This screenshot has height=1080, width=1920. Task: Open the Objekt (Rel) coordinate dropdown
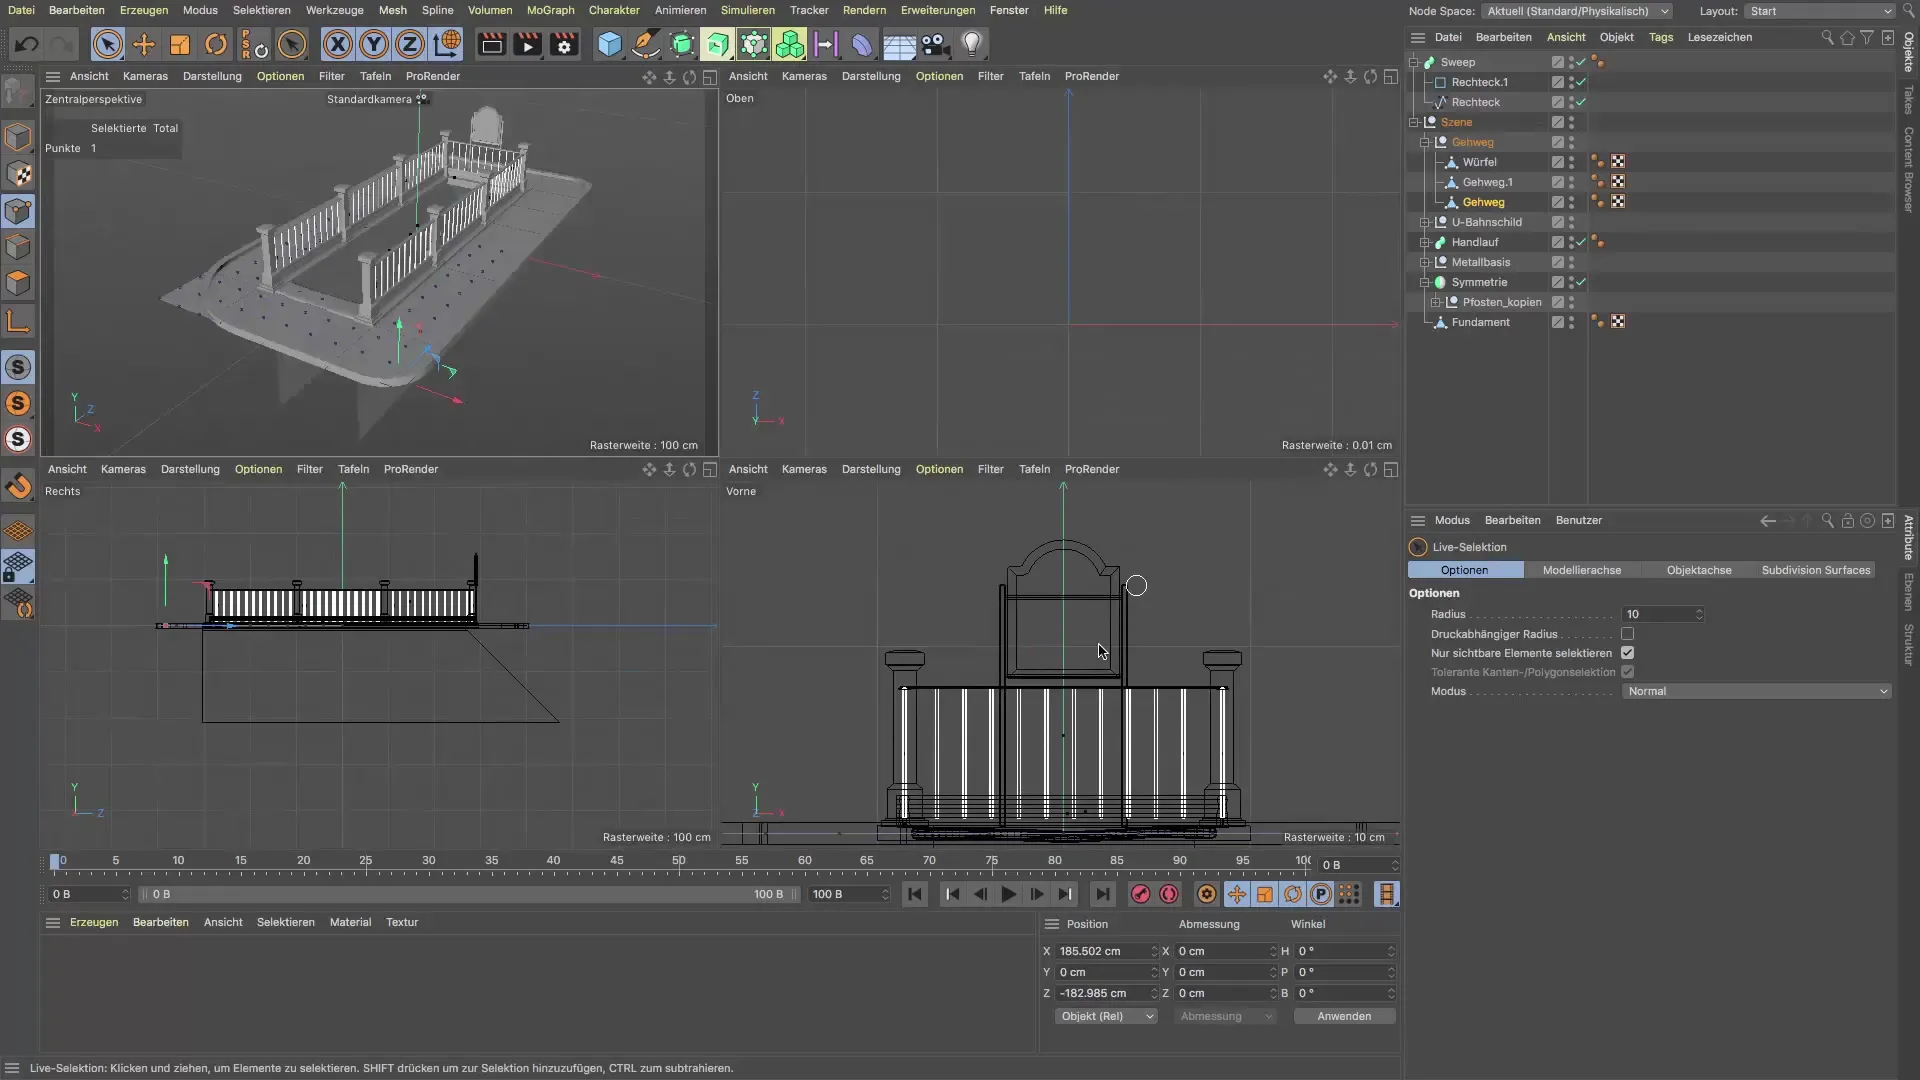click(1106, 1016)
